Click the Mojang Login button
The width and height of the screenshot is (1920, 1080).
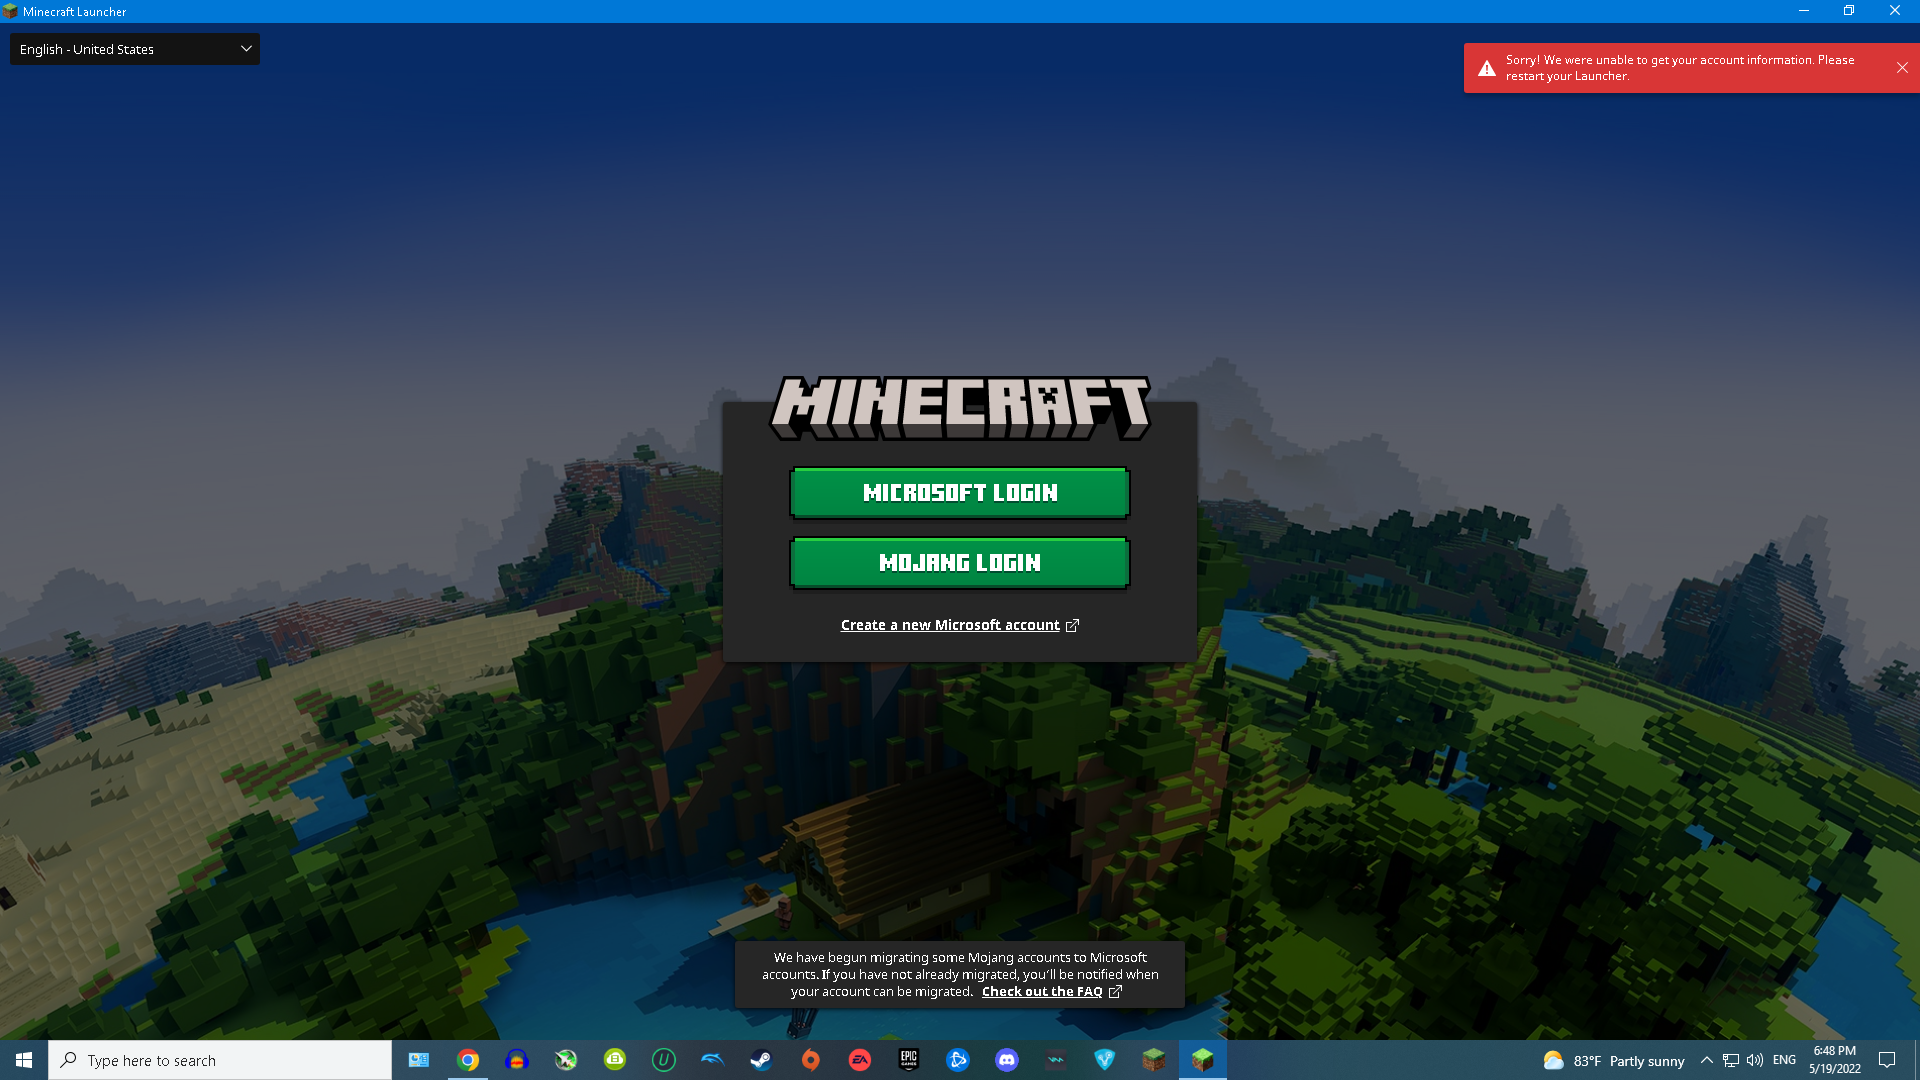click(x=959, y=562)
